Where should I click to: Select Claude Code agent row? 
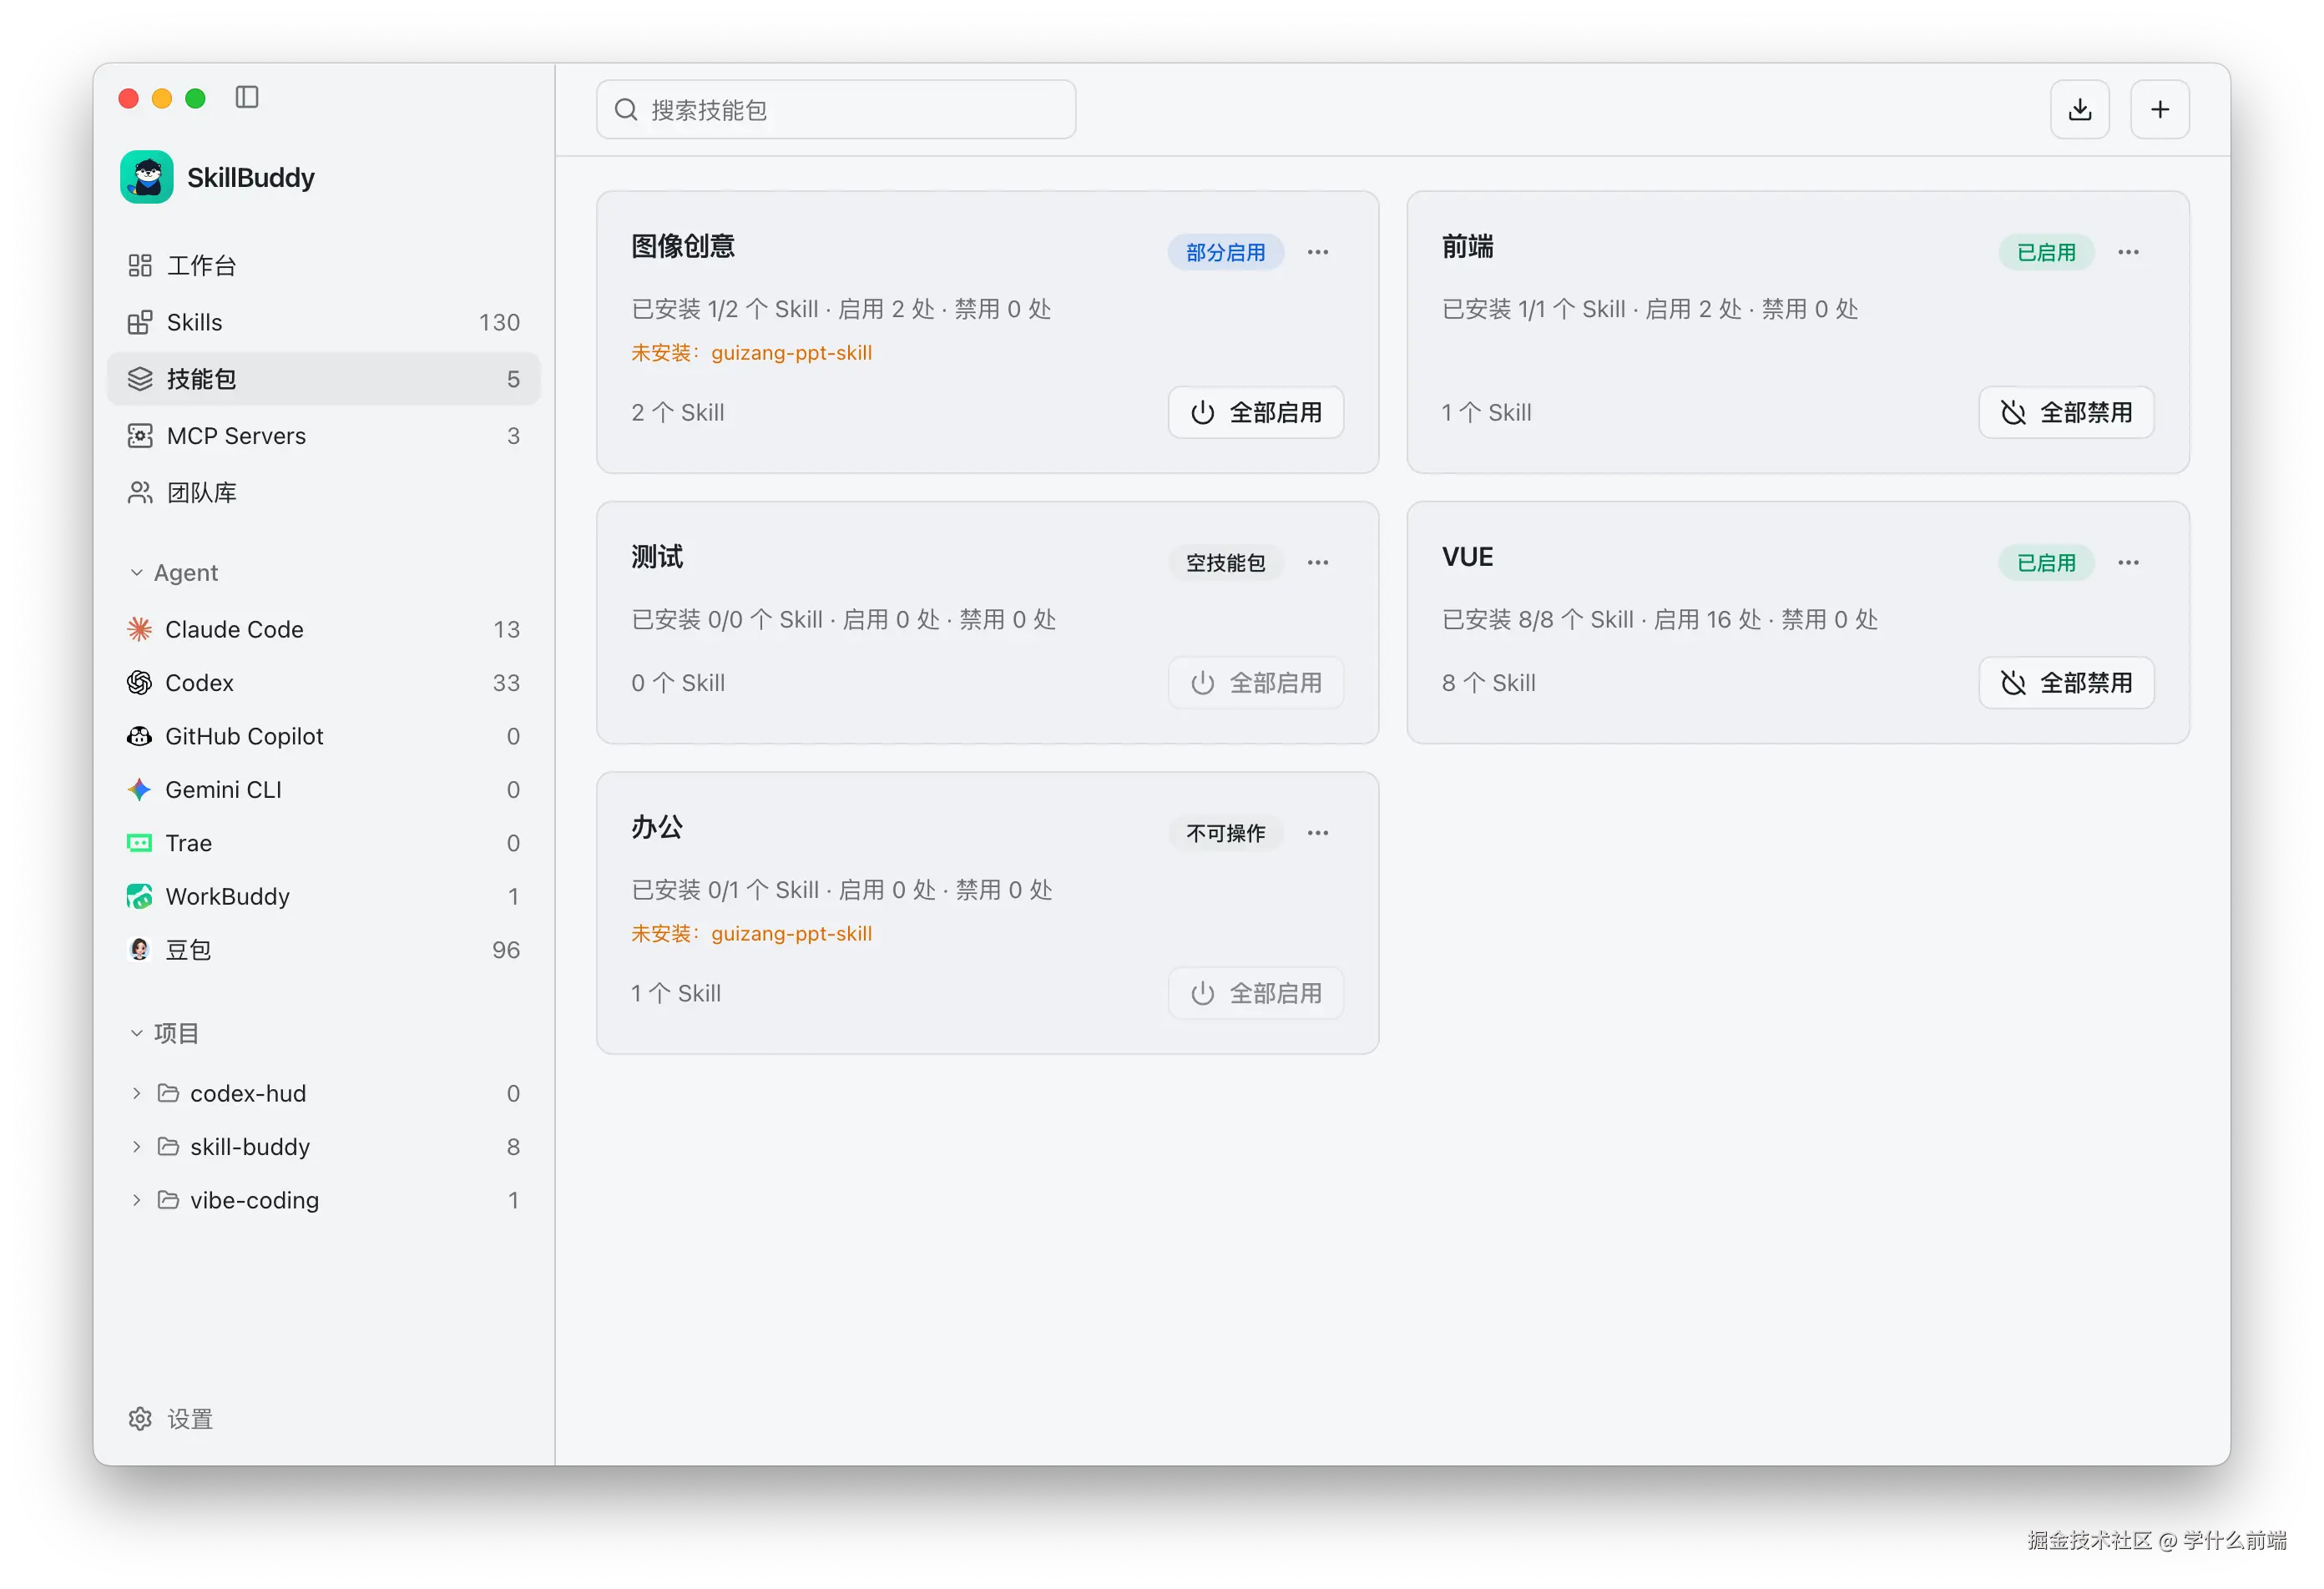(323, 629)
